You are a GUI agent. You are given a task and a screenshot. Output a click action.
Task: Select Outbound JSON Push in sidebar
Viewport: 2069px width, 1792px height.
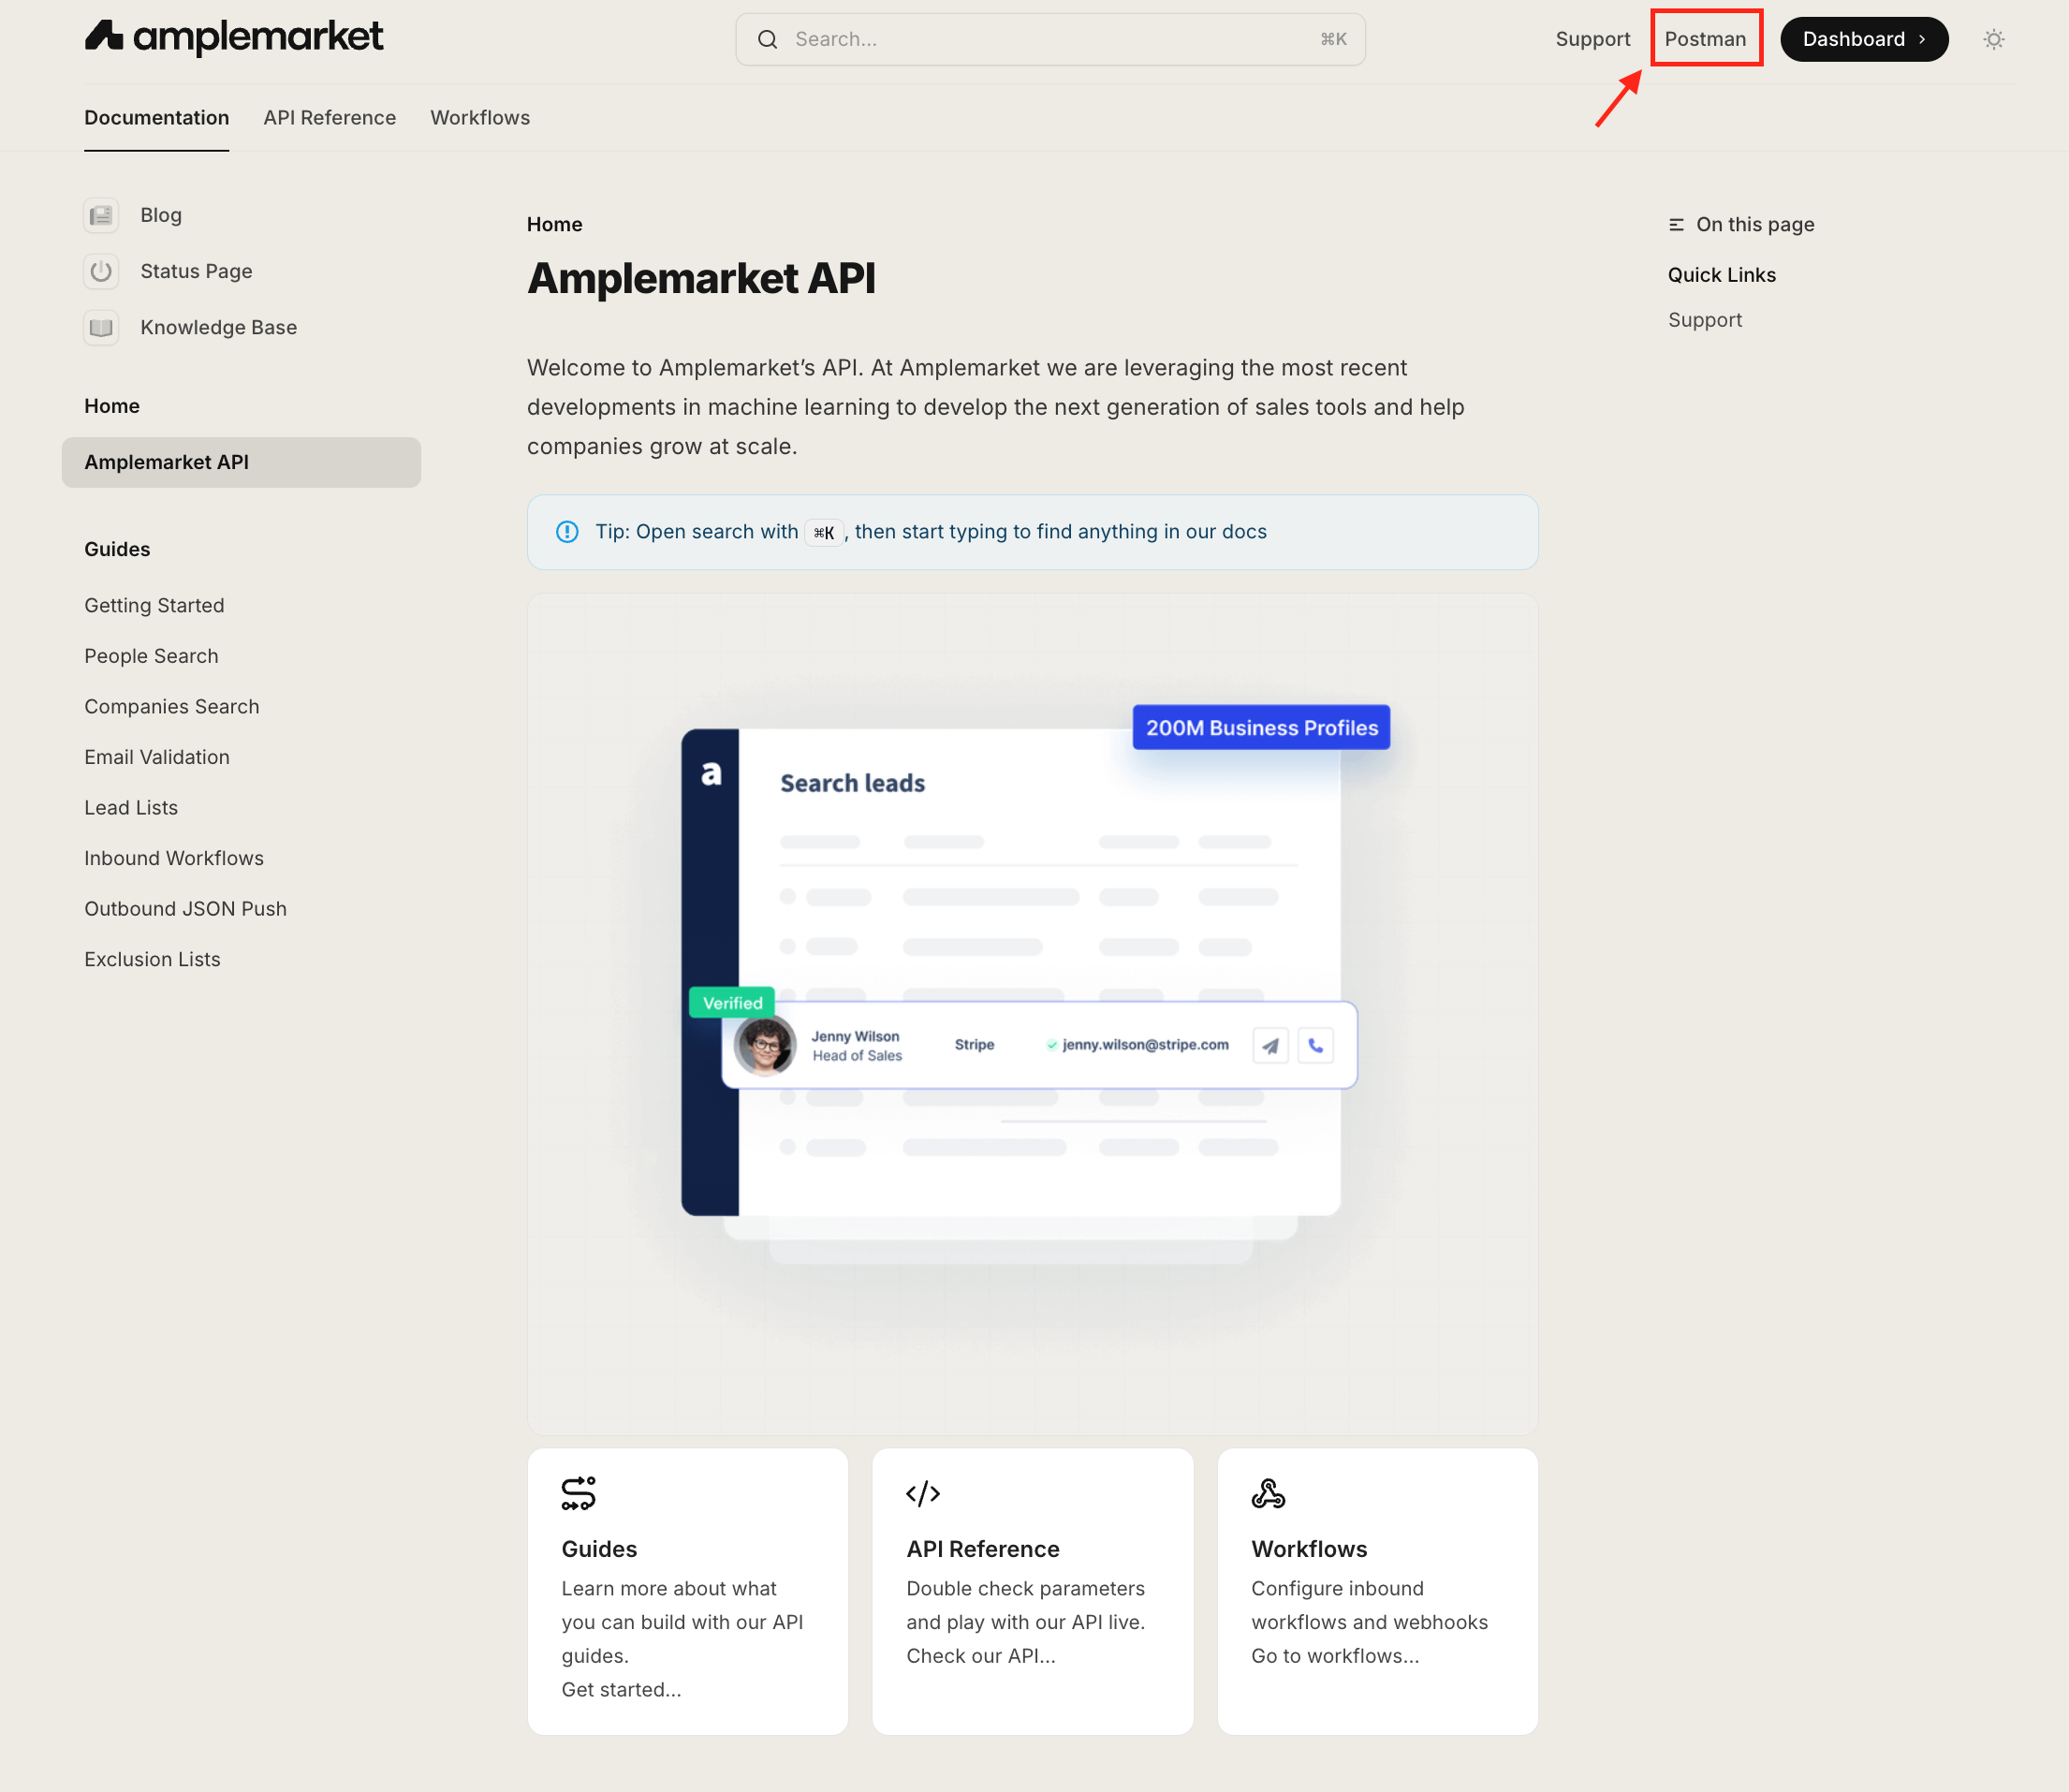click(x=185, y=908)
